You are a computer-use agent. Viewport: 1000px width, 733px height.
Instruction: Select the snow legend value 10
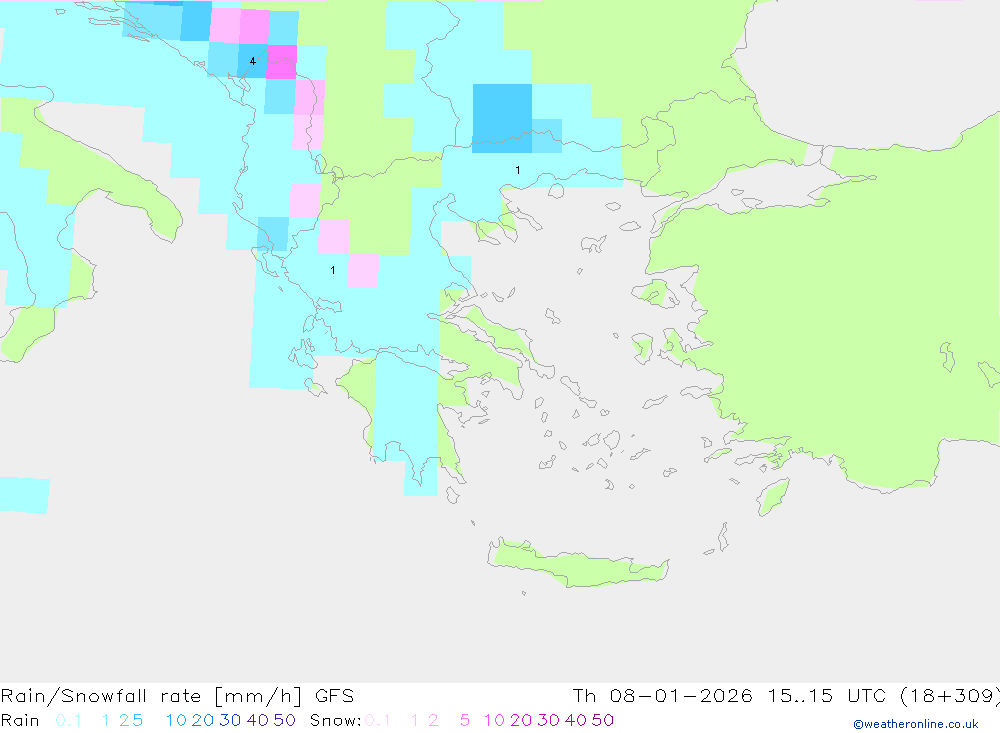pyautogui.click(x=494, y=720)
